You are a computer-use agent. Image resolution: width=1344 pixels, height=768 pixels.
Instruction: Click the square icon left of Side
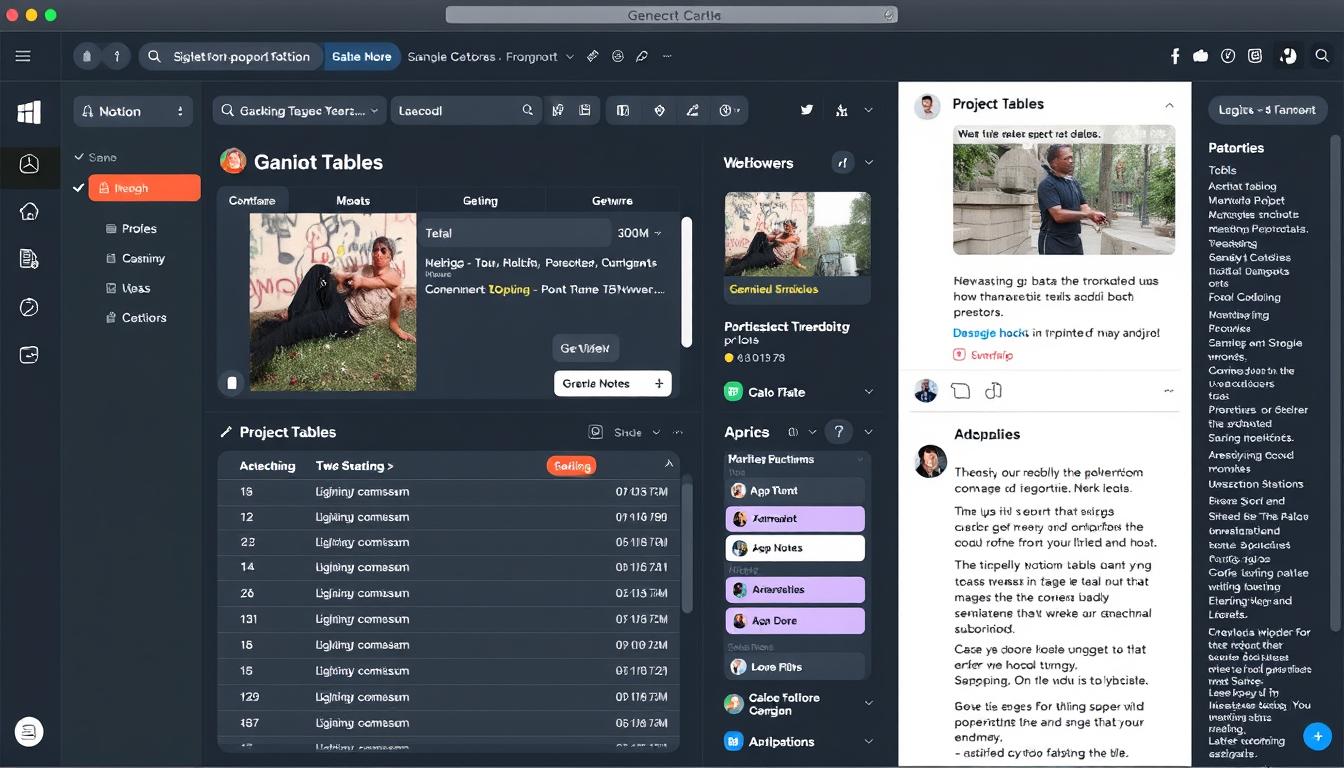[596, 432]
